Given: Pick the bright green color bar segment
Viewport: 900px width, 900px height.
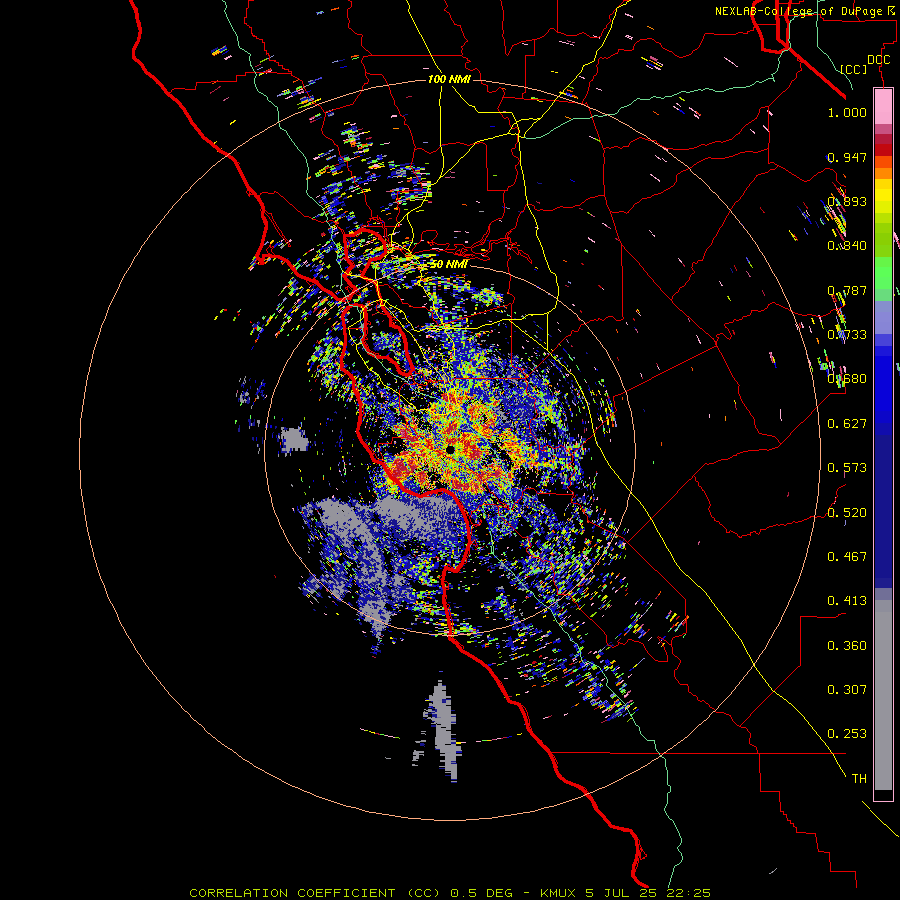Looking at the screenshot, I should (883, 273).
